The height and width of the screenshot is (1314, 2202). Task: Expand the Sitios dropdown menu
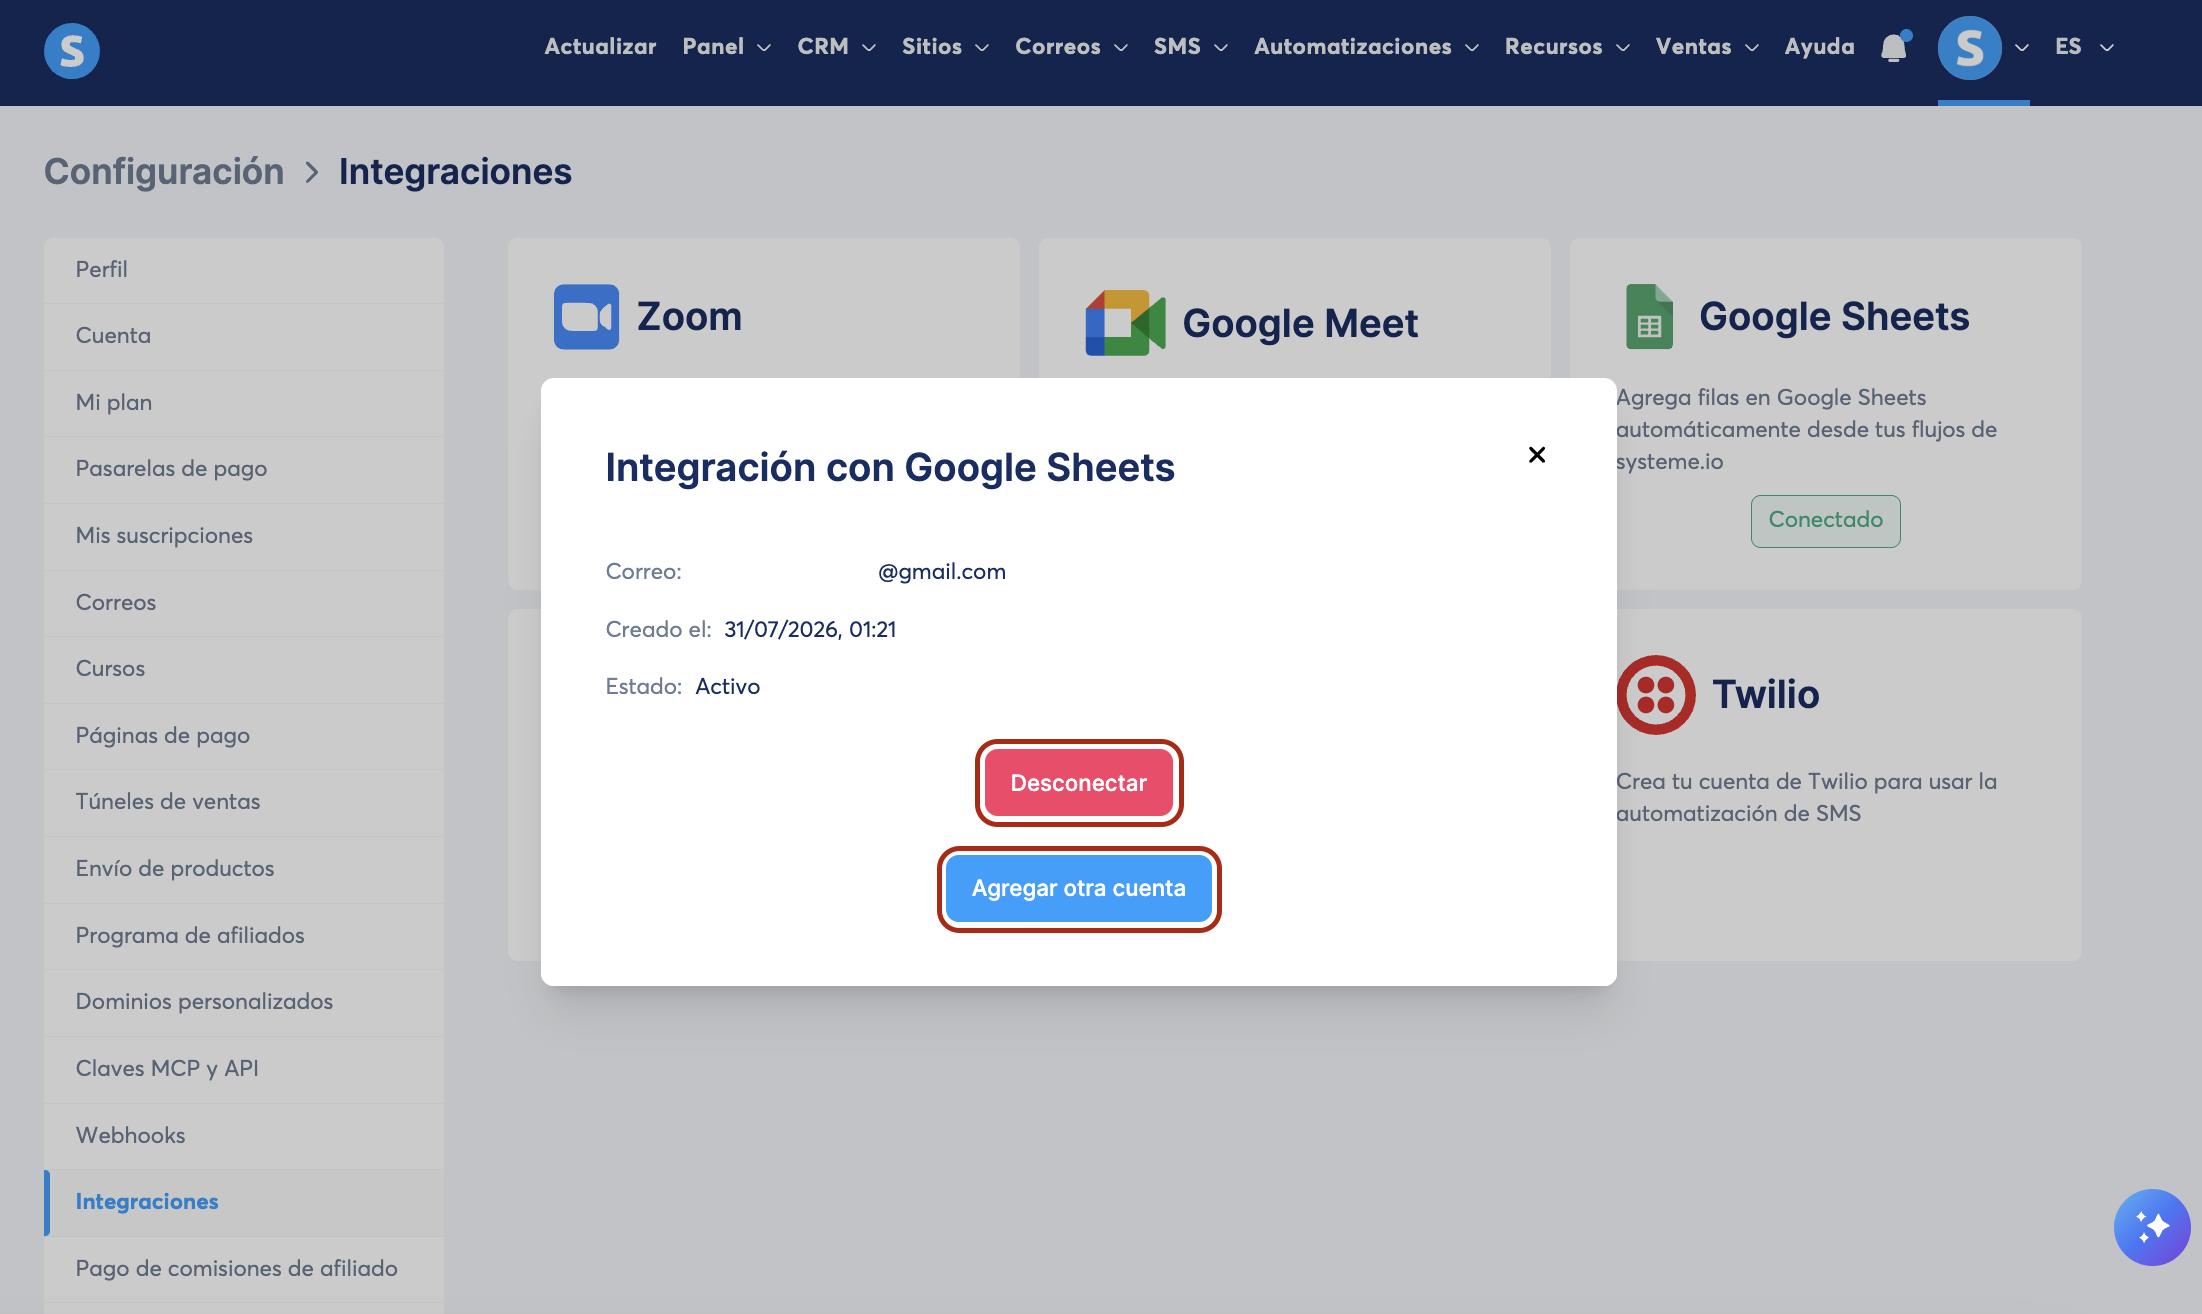coord(945,47)
